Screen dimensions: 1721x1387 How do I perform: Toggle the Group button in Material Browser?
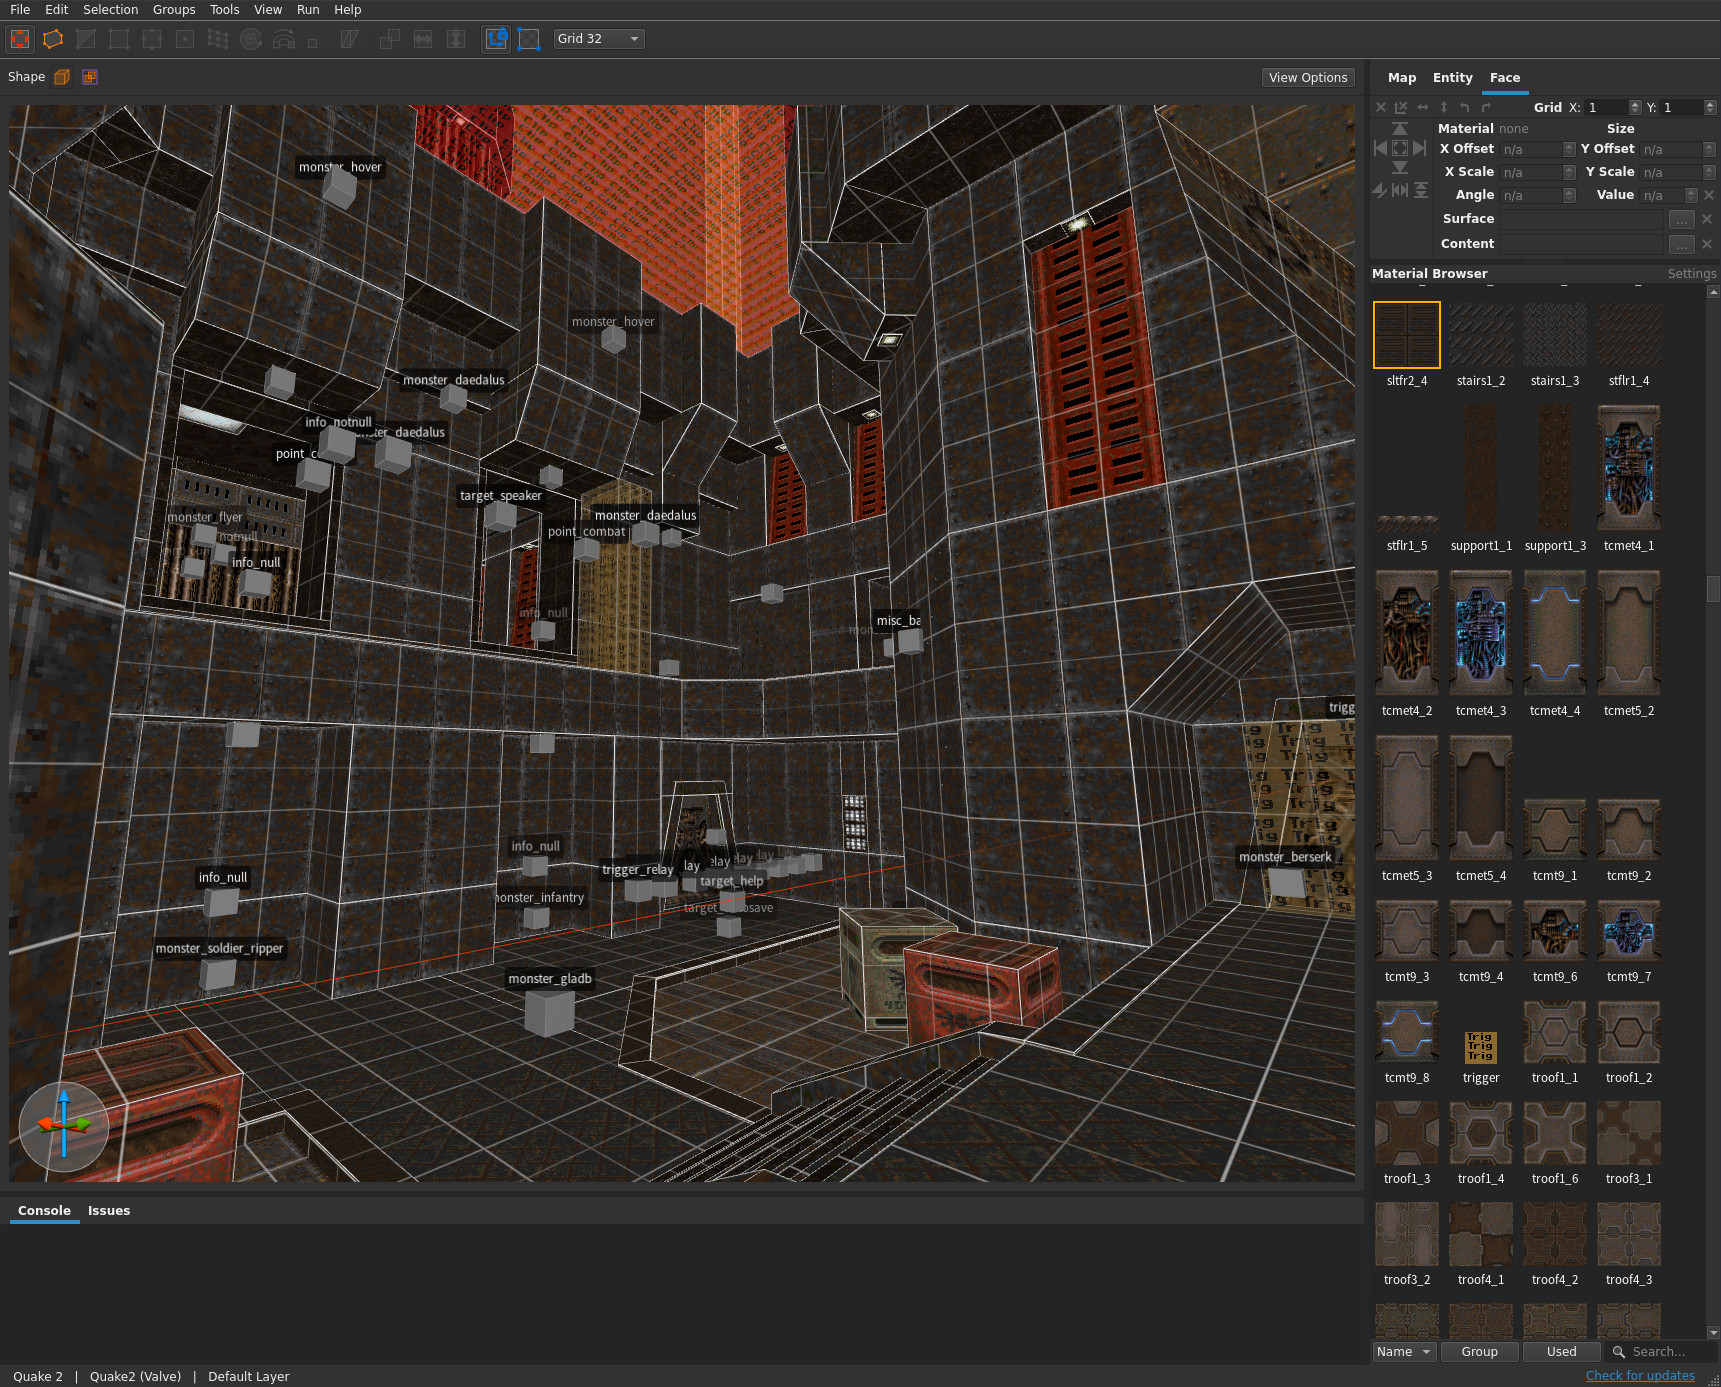1480,1352
